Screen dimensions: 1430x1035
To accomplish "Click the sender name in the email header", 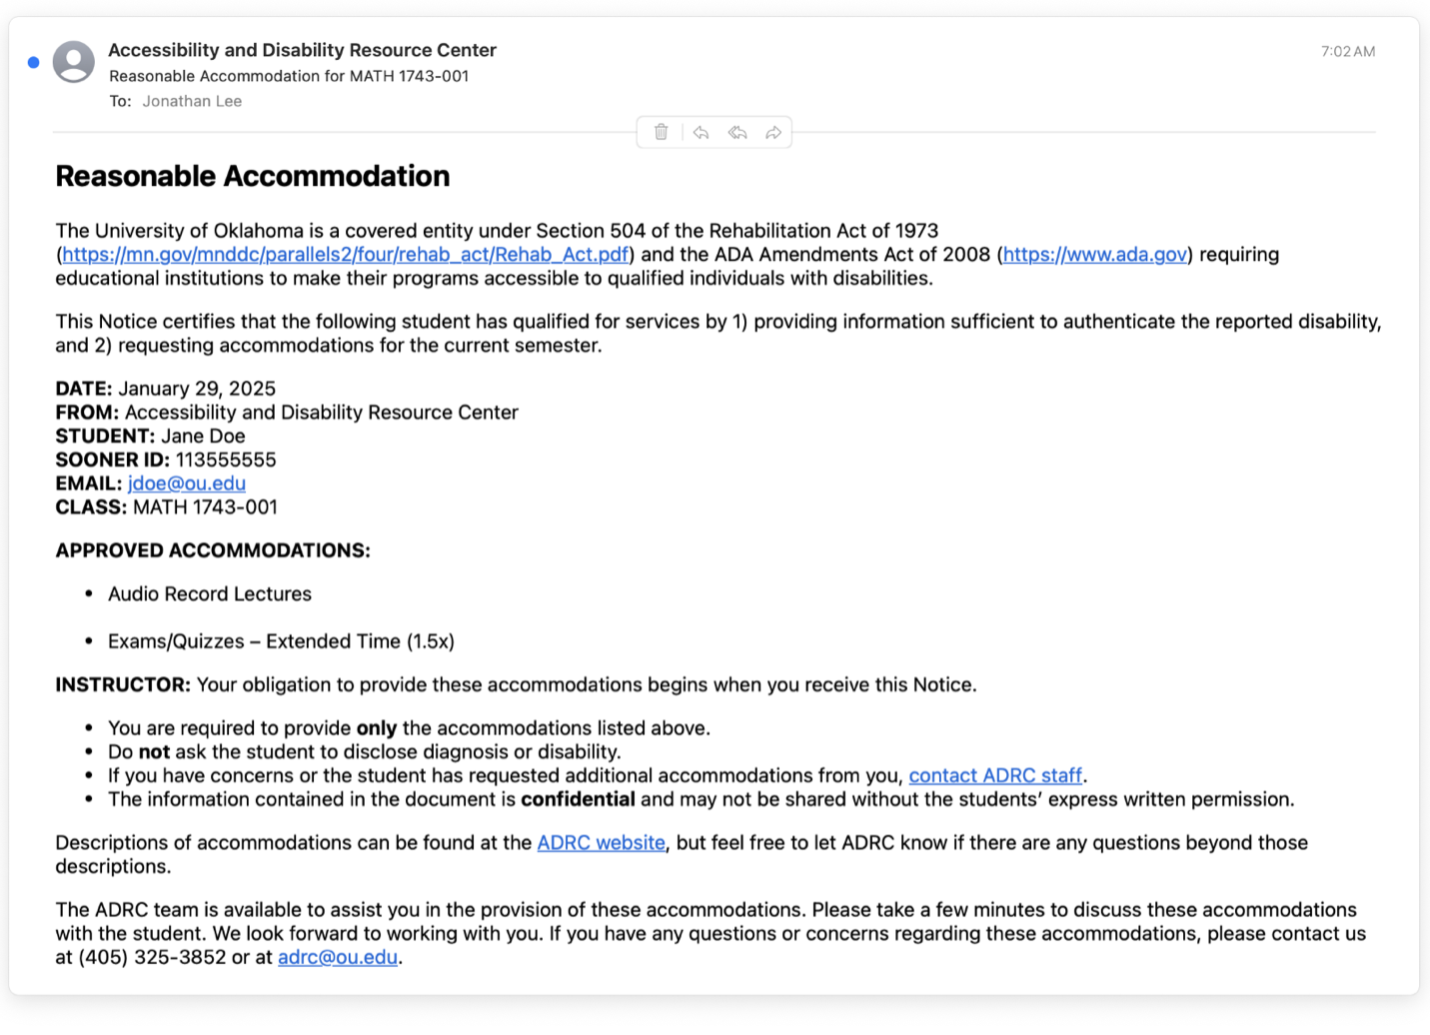I will [x=302, y=50].
